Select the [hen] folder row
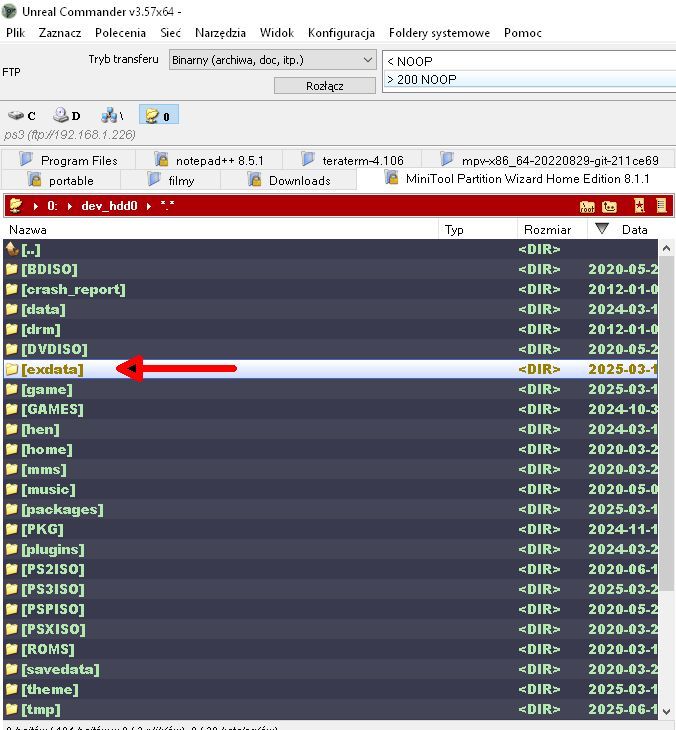Screen dimensions: 676x730 331,429
